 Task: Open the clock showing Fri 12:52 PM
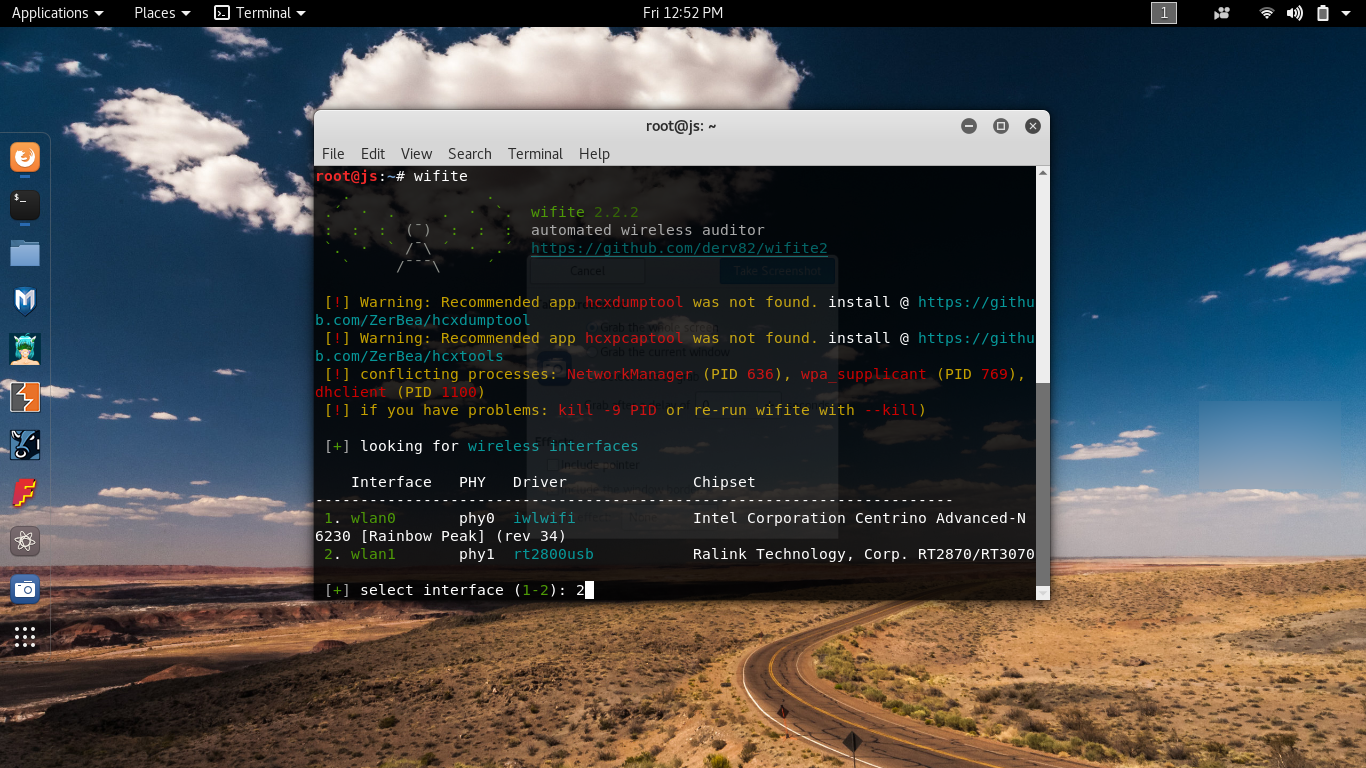point(683,13)
